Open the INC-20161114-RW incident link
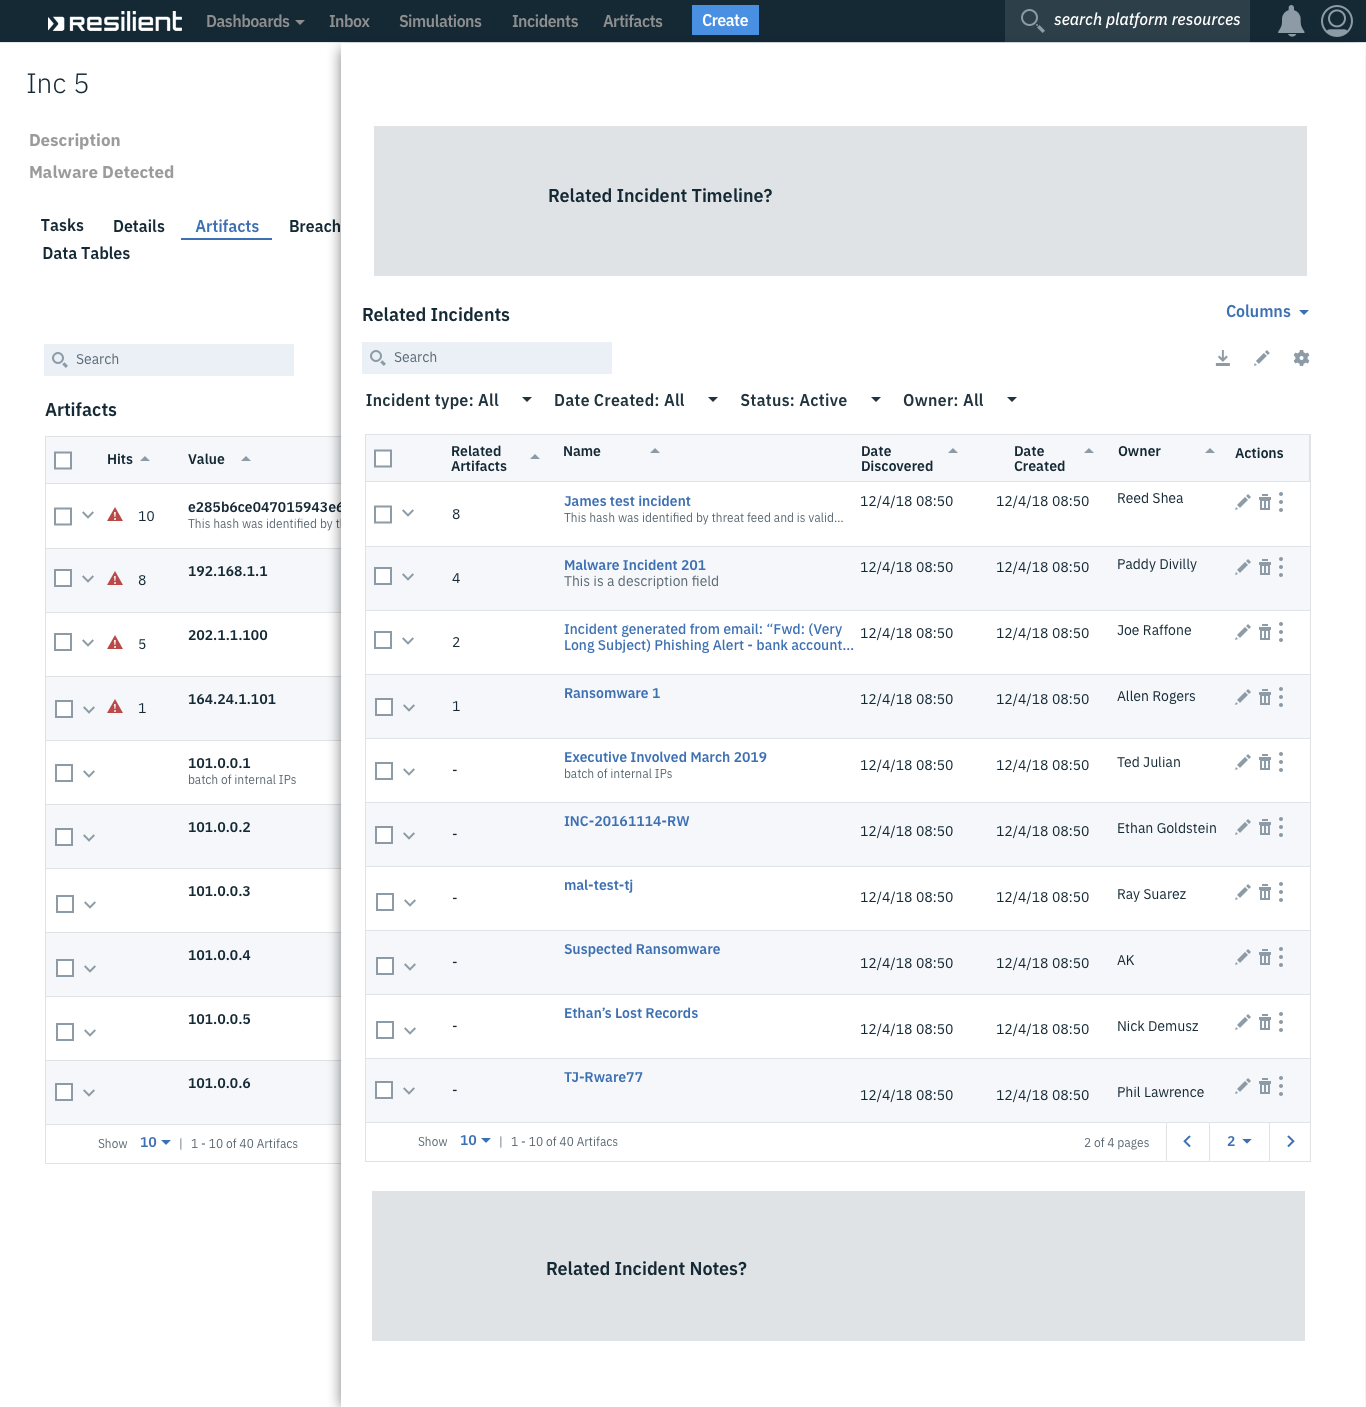The height and width of the screenshot is (1407, 1366). 626,821
